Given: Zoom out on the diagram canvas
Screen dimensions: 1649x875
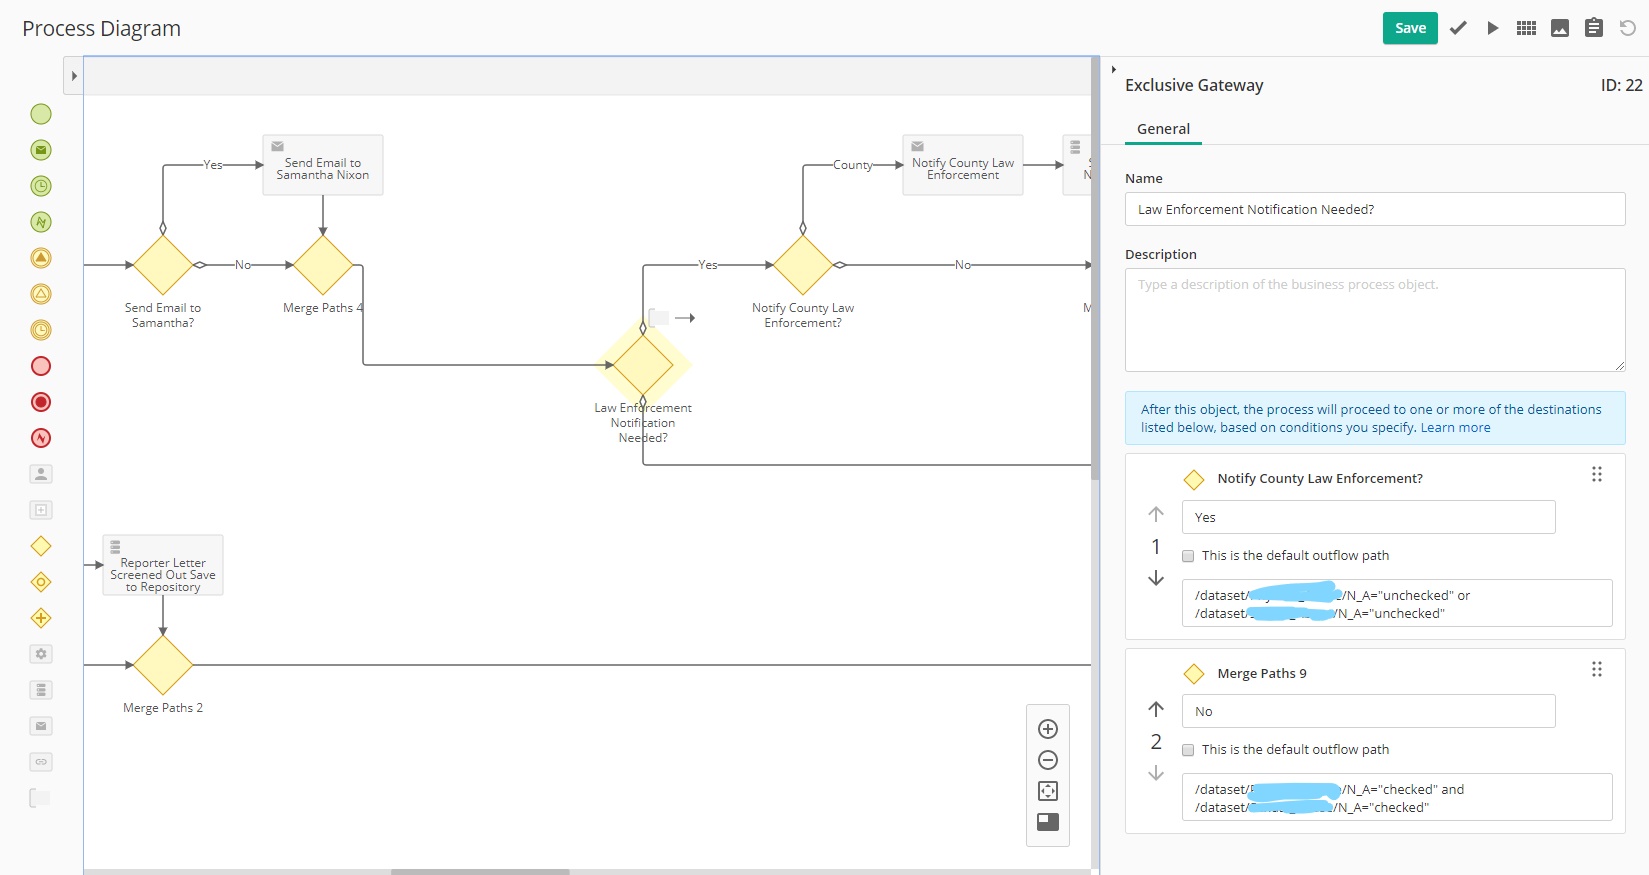Looking at the screenshot, I should click(1048, 760).
